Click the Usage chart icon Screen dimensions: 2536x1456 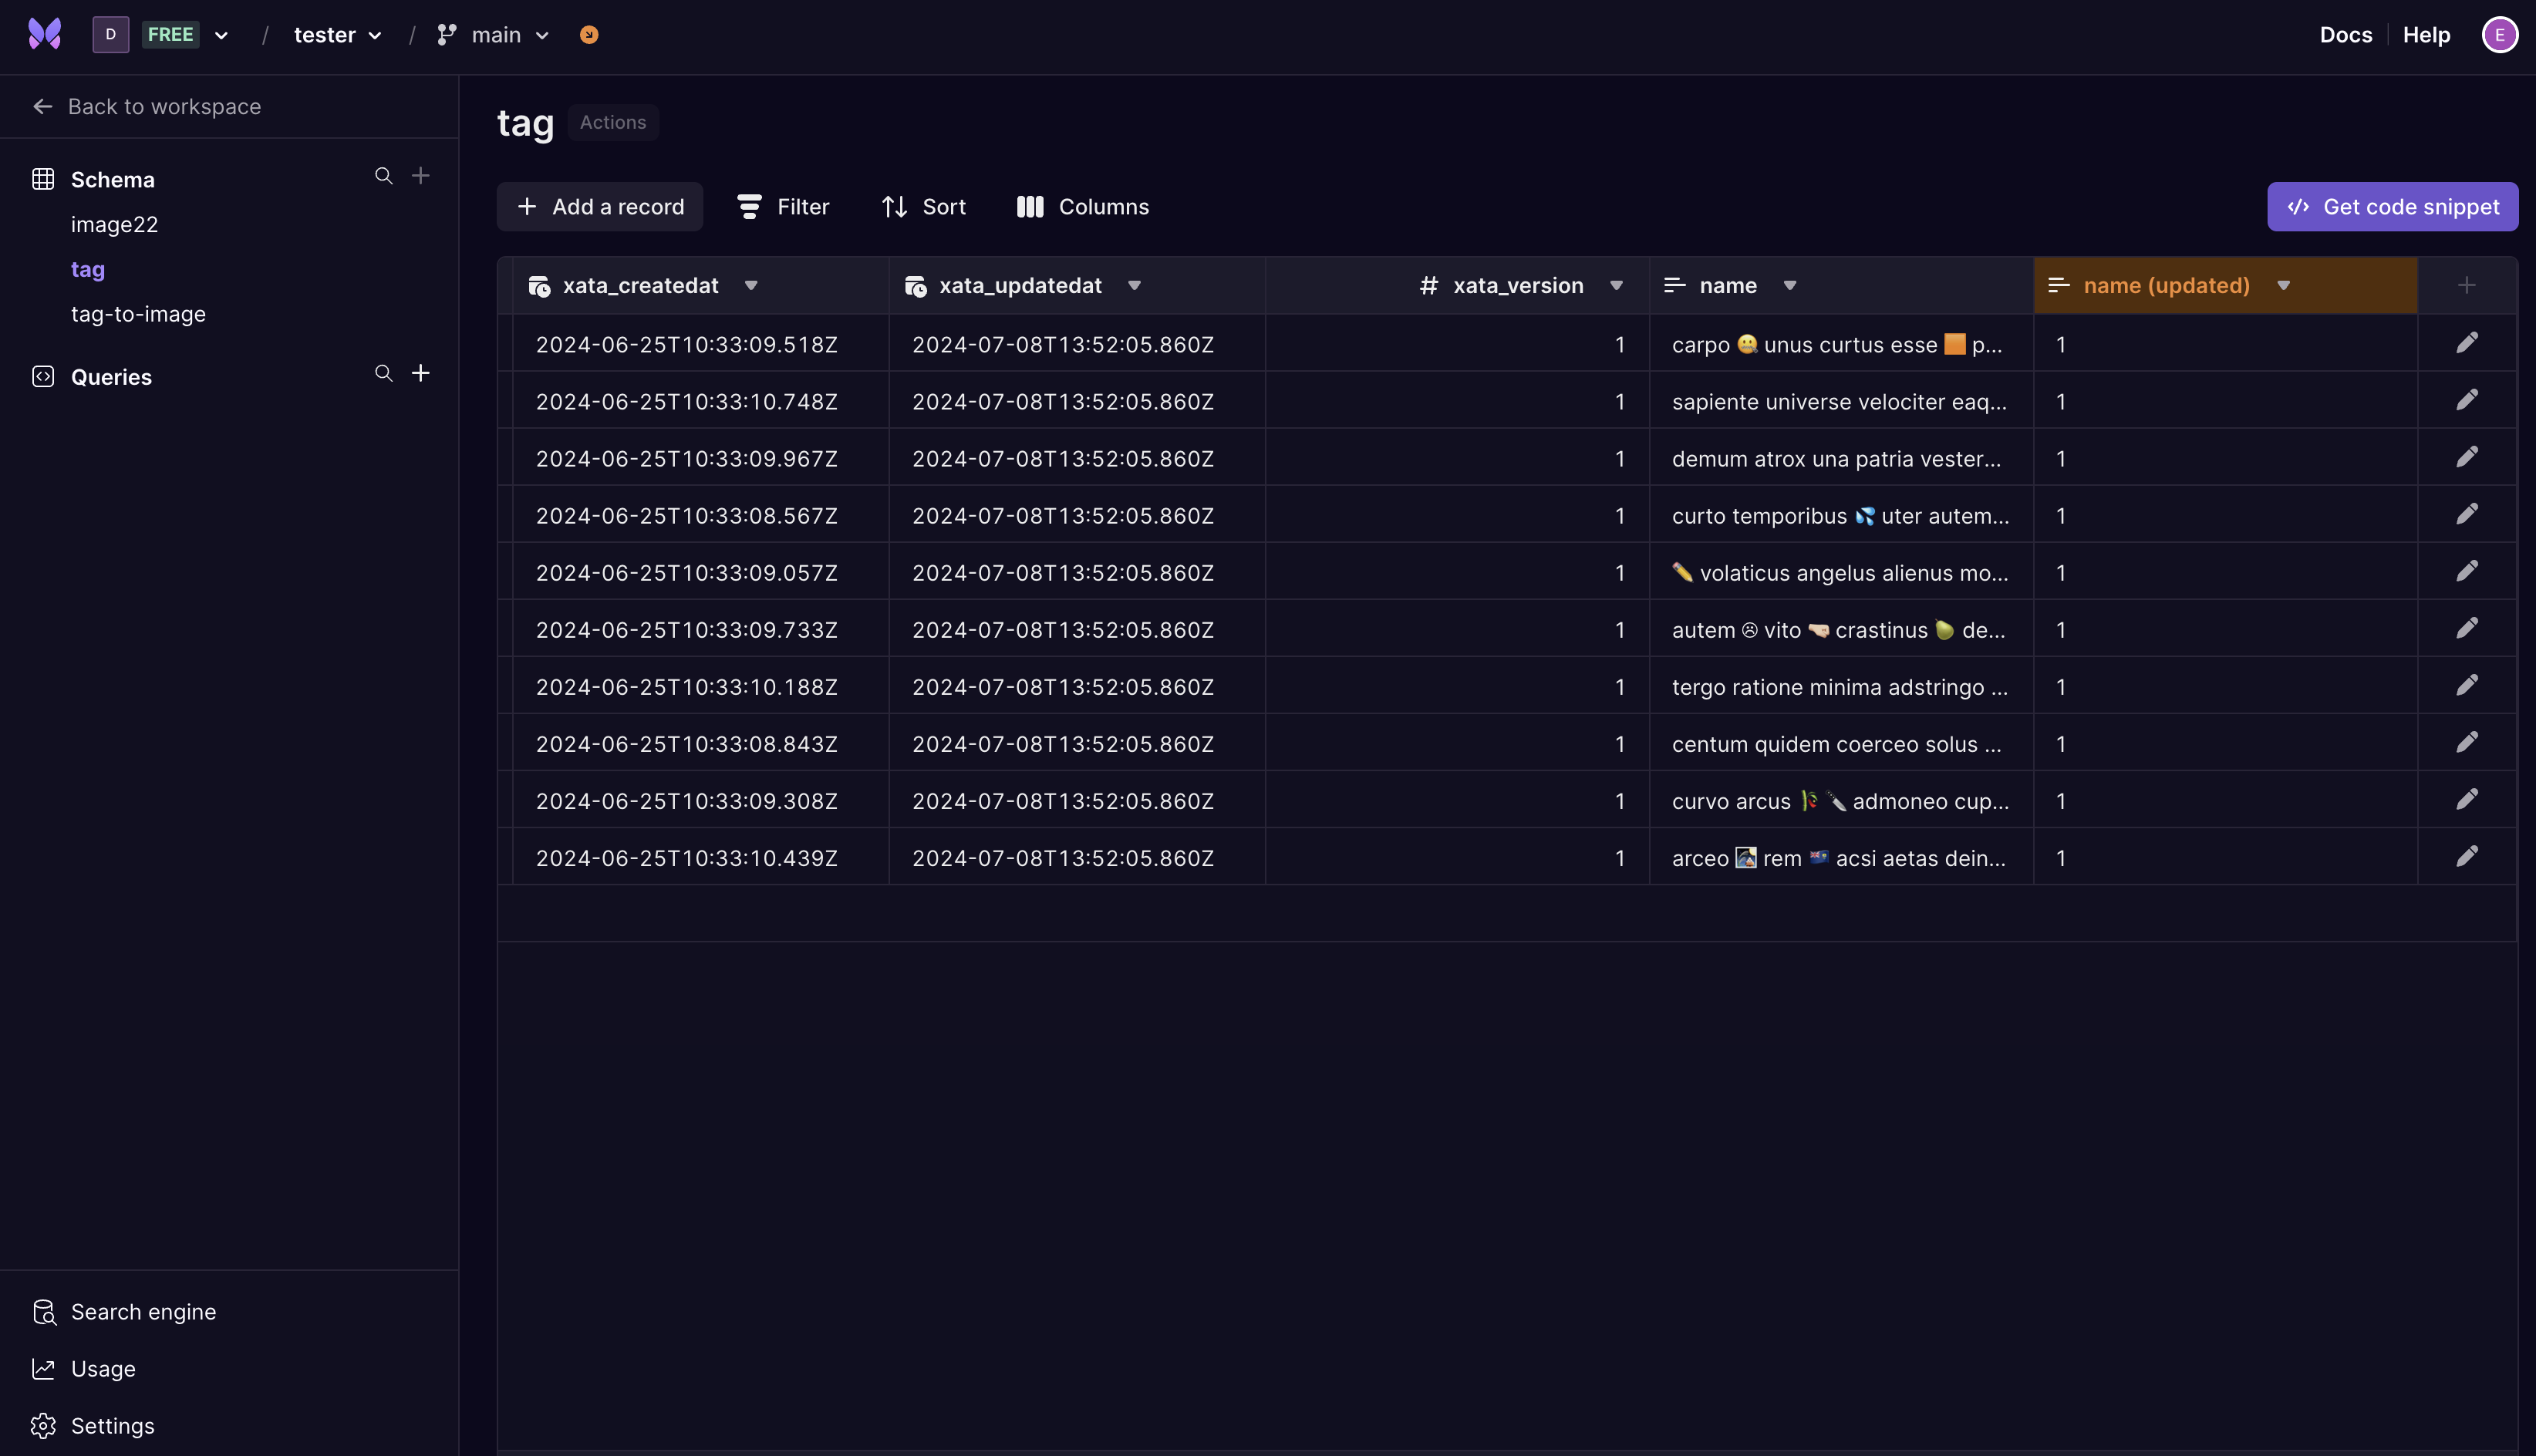tap(43, 1369)
